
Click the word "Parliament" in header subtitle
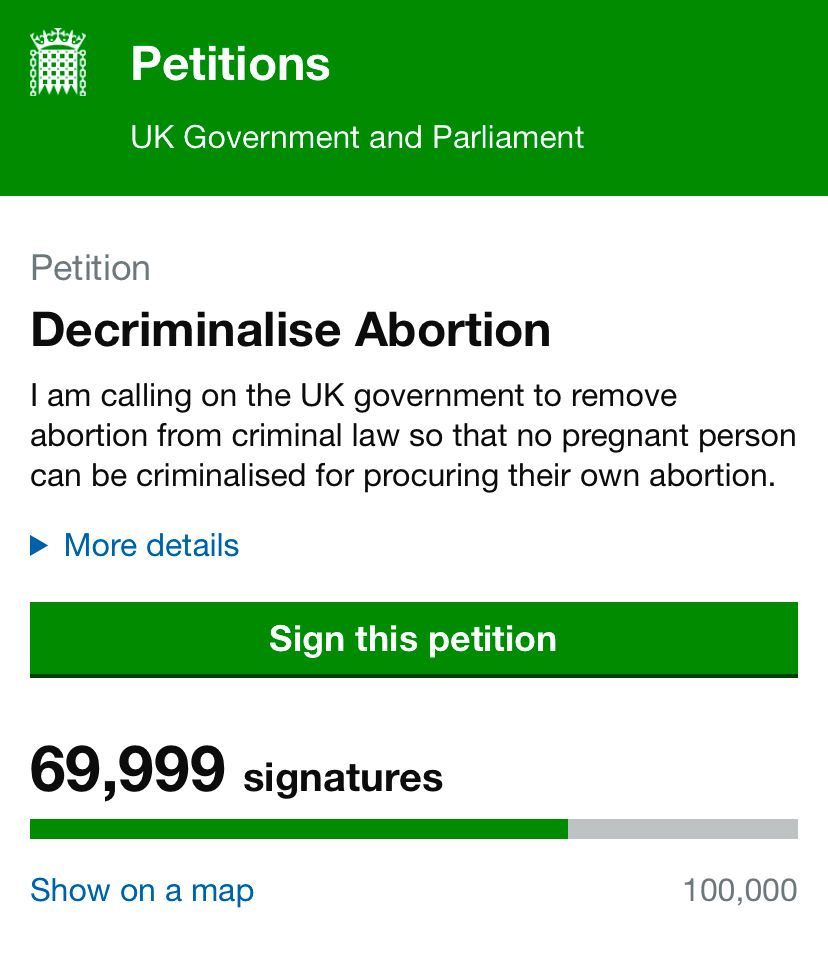tap(508, 137)
